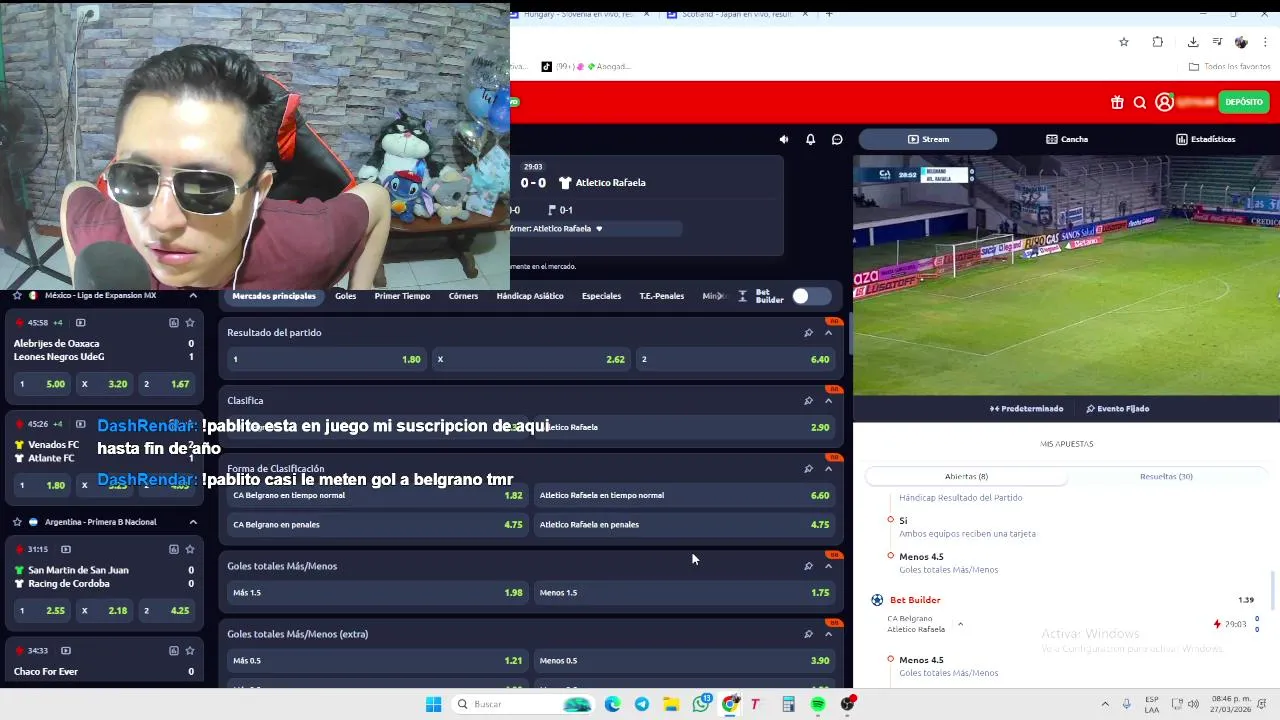Switch to the Especiales tab
This screenshot has height=720, width=1280.
[x=601, y=296]
